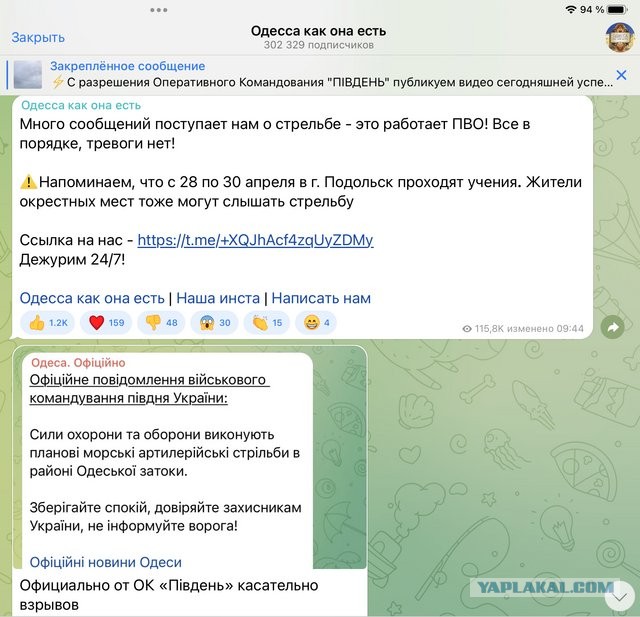
Task: Open Одеса. Офіційно forwarded source name
Action: click(78, 362)
